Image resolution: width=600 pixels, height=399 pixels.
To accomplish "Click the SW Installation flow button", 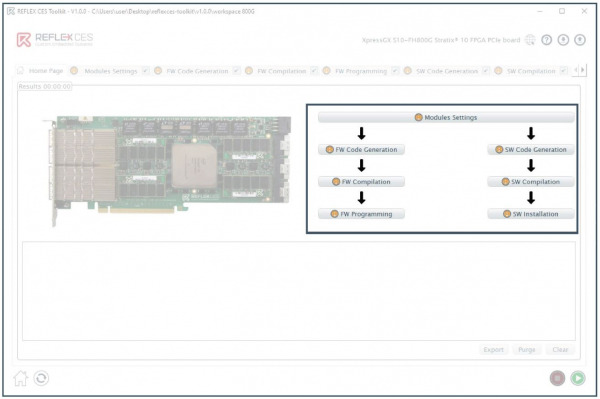I will 531,214.
